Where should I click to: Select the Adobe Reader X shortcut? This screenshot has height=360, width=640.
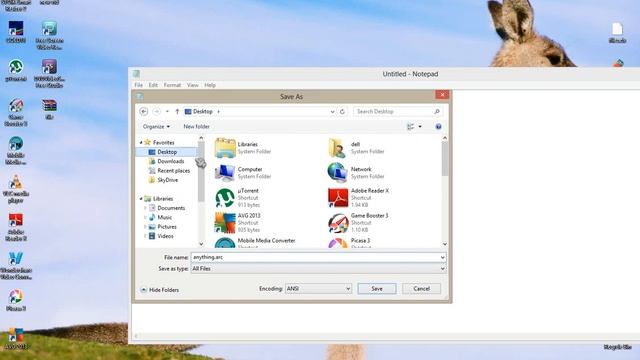click(338, 198)
